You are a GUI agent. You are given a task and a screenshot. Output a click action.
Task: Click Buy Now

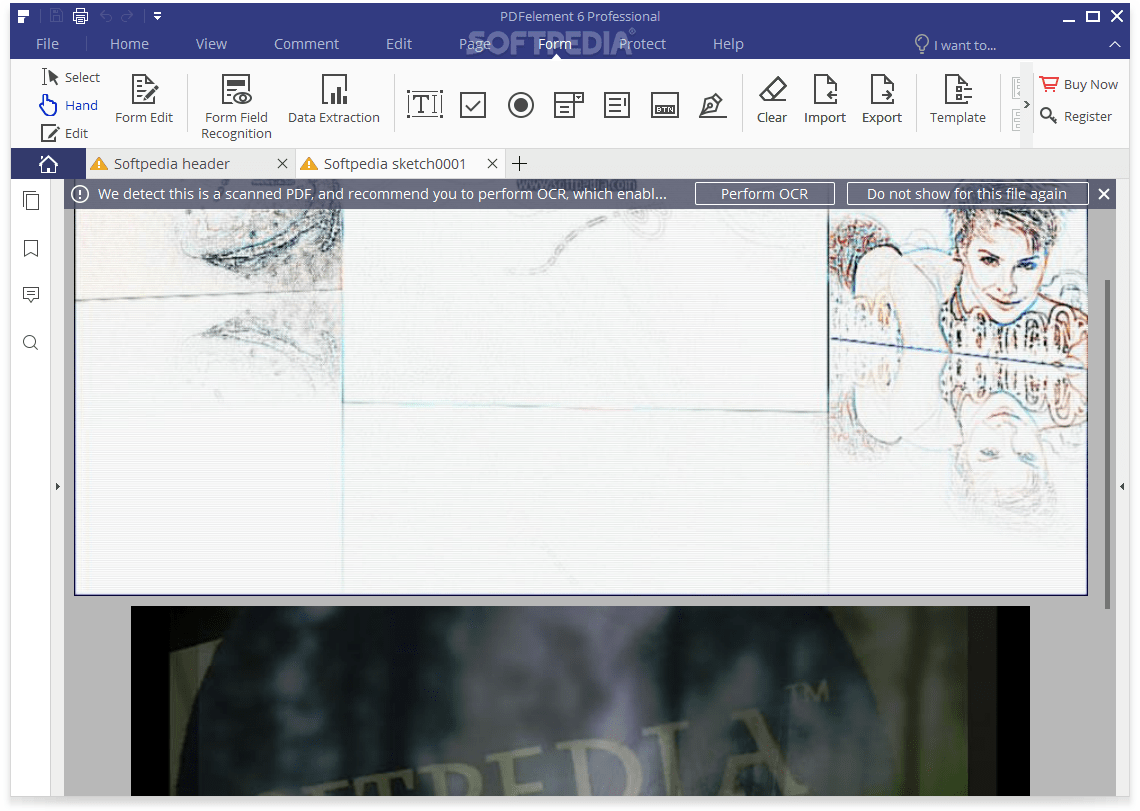pyautogui.click(x=1079, y=84)
